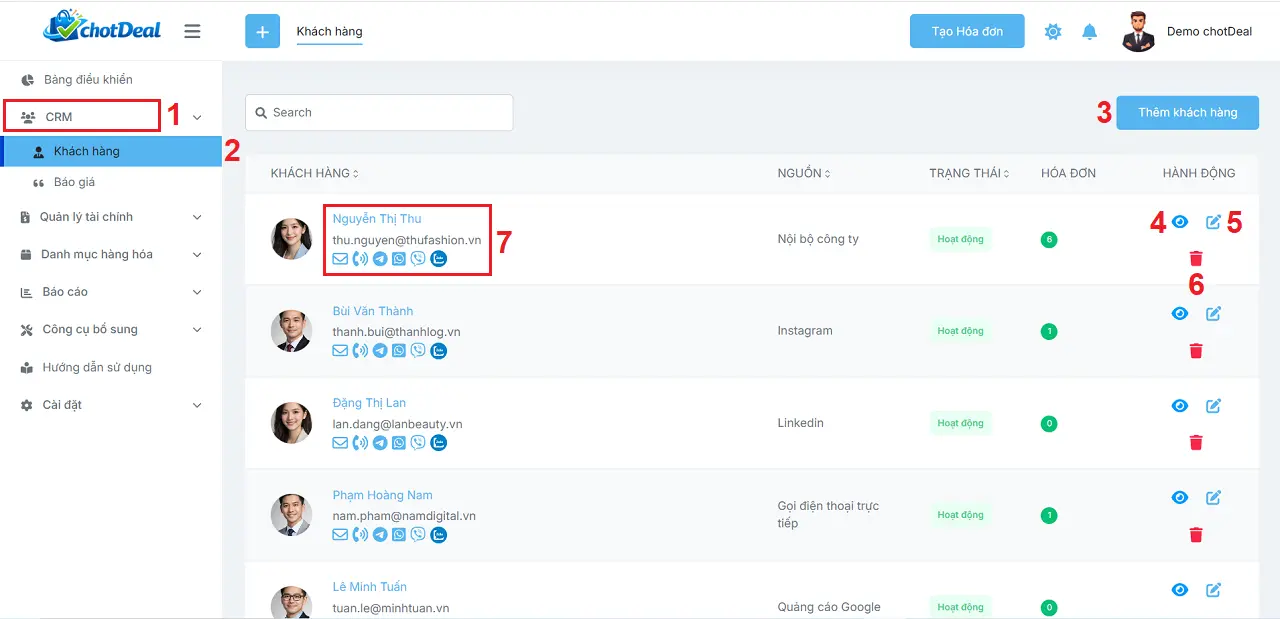Click phone call icon for Nguyễn Thị Thu
The width and height of the screenshot is (1280, 619).
pyautogui.click(x=360, y=259)
